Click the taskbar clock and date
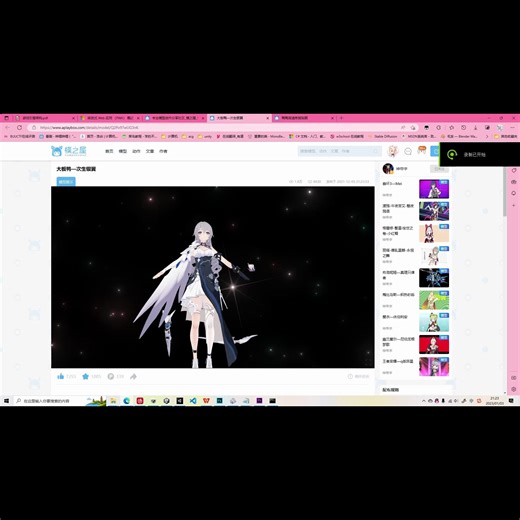520x520 pixels. pos(495,401)
